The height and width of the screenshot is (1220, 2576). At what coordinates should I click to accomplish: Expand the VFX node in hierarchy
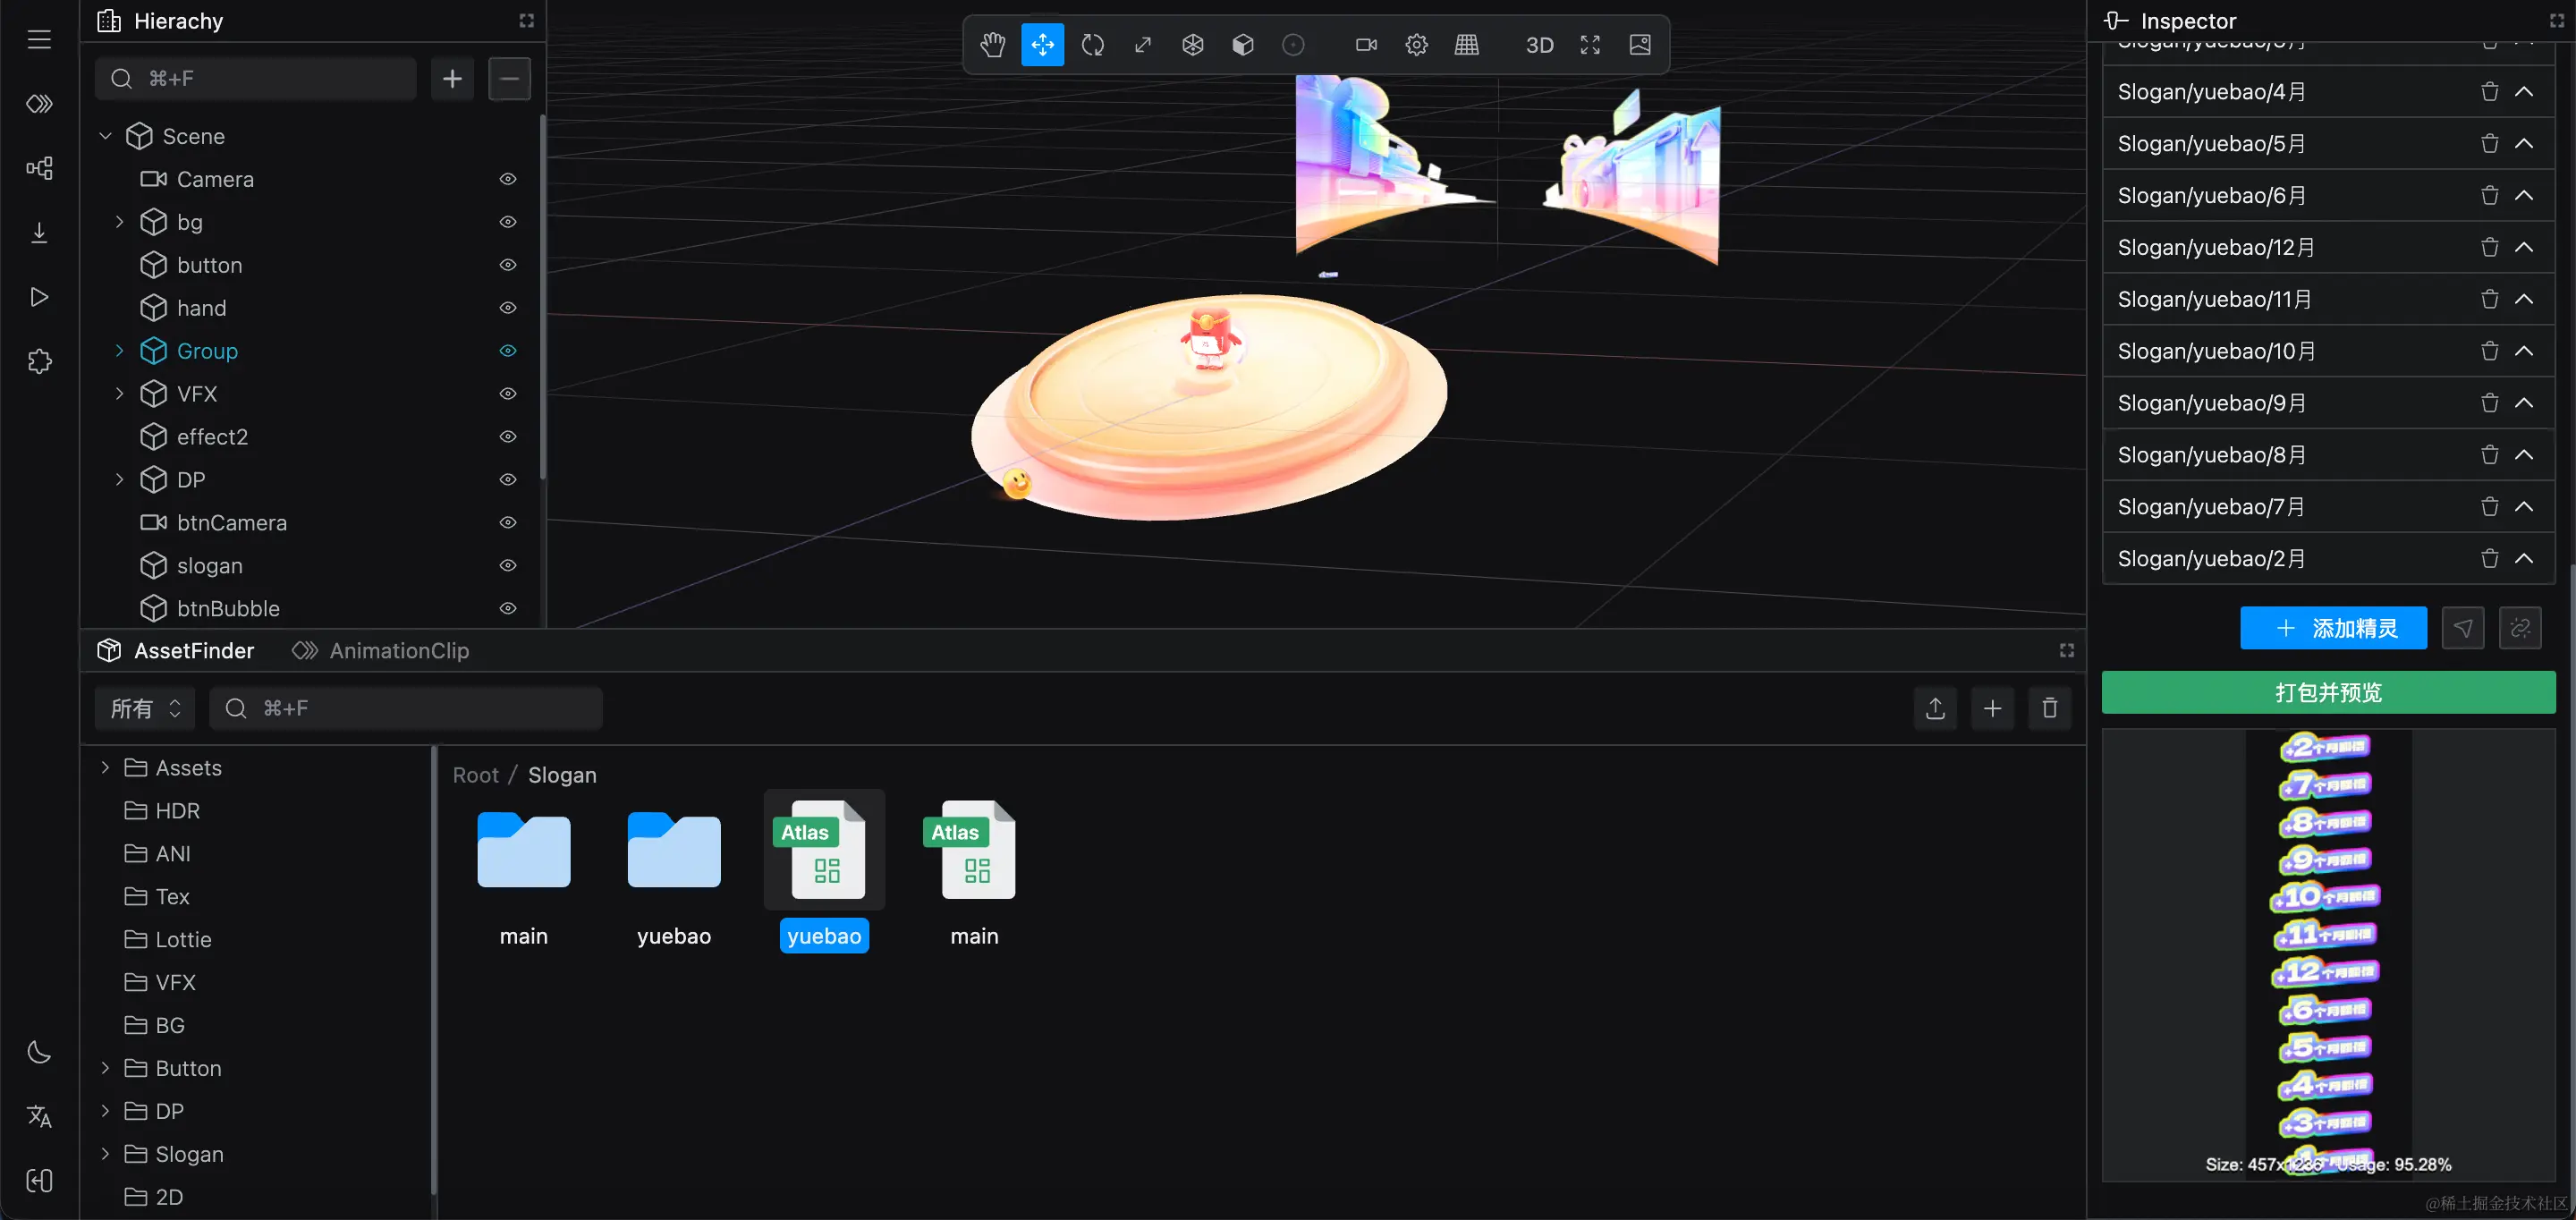119,394
